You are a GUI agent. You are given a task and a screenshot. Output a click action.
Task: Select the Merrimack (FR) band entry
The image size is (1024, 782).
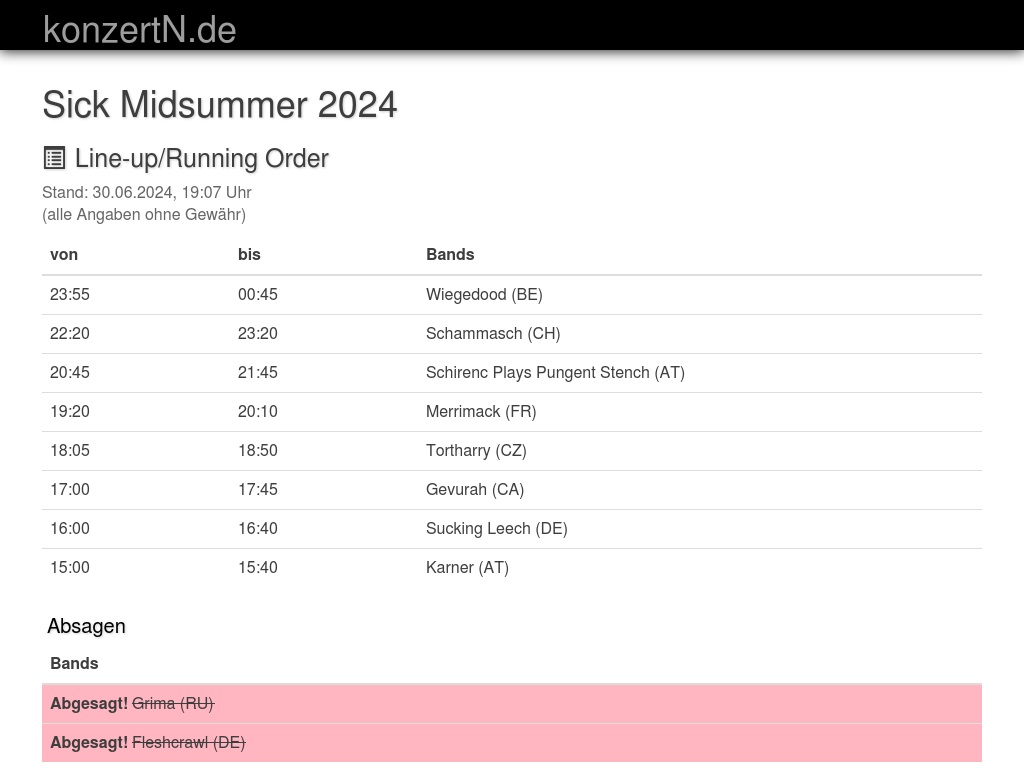click(481, 411)
